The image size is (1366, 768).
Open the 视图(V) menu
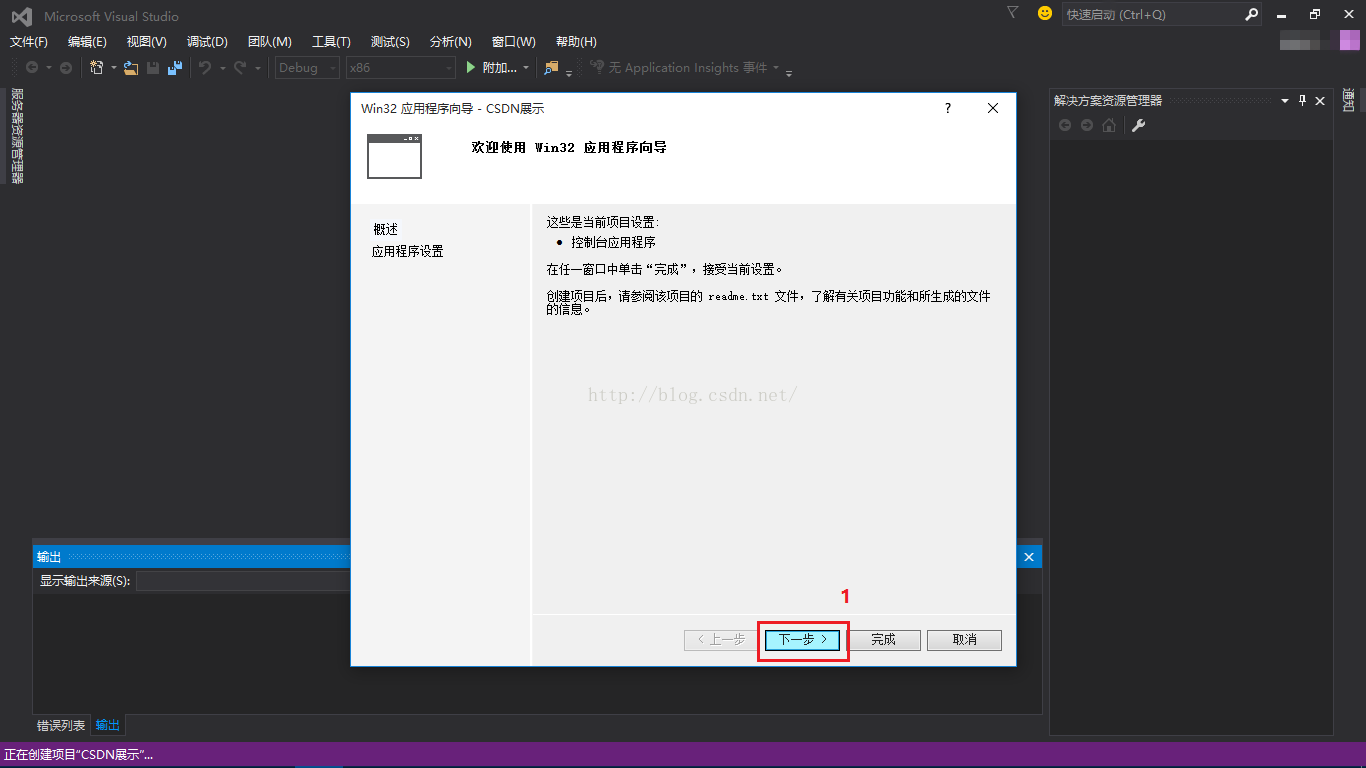coord(146,41)
